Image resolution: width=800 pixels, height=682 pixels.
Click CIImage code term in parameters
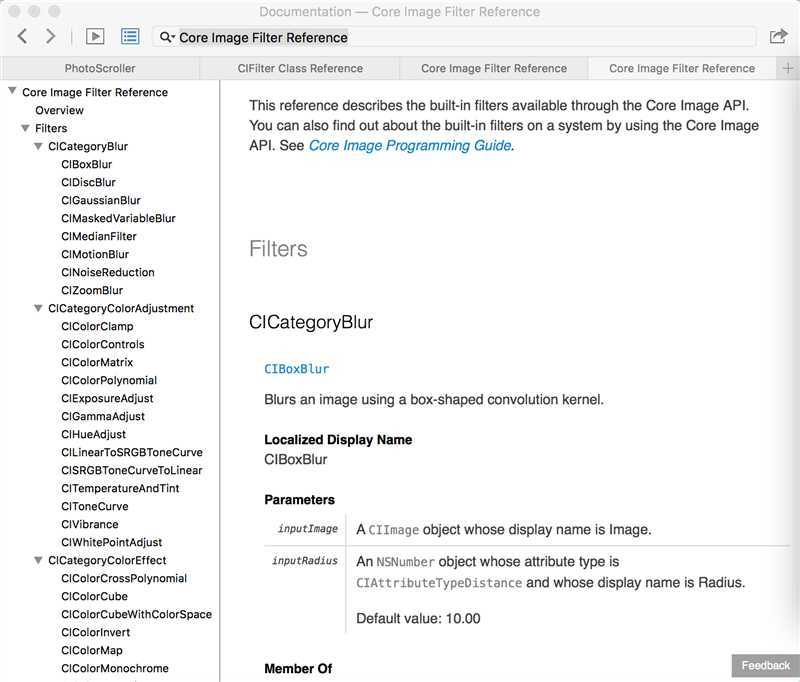[x=393, y=530]
